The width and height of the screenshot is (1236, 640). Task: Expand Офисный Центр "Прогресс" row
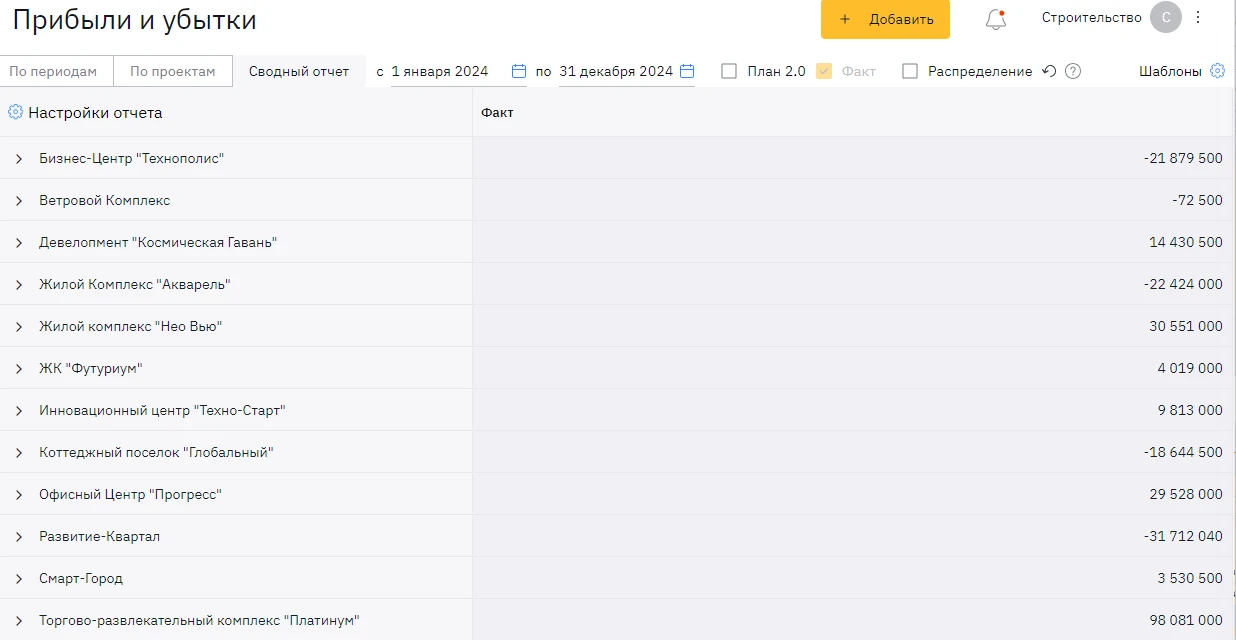19,495
